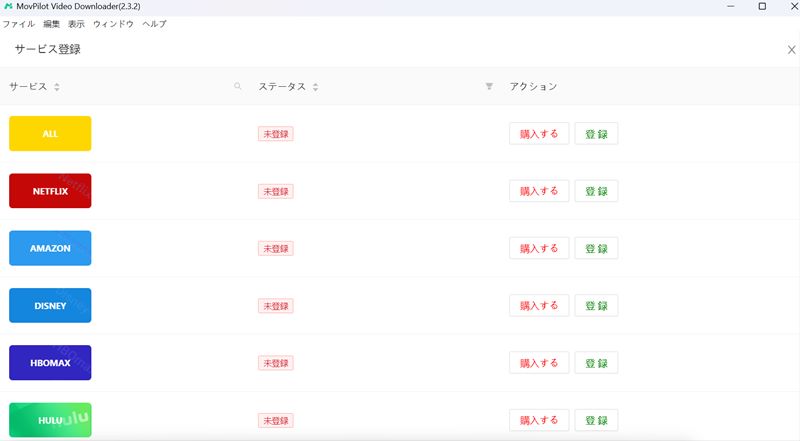The width and height of the screenshot is (800, 441).
Task: Click 登録 button for the AMAZON row
Action: tap(596, 248)
